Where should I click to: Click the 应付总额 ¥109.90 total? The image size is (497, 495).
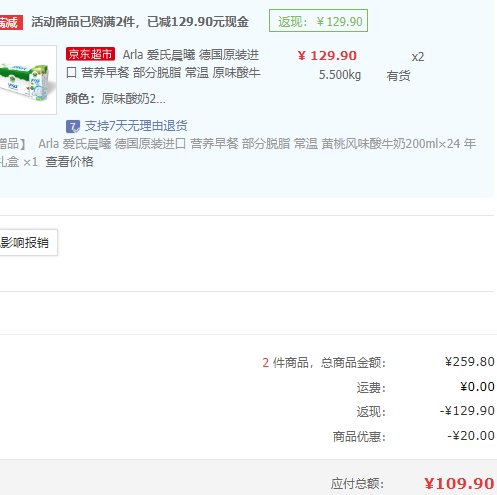(x=459, y=484)
